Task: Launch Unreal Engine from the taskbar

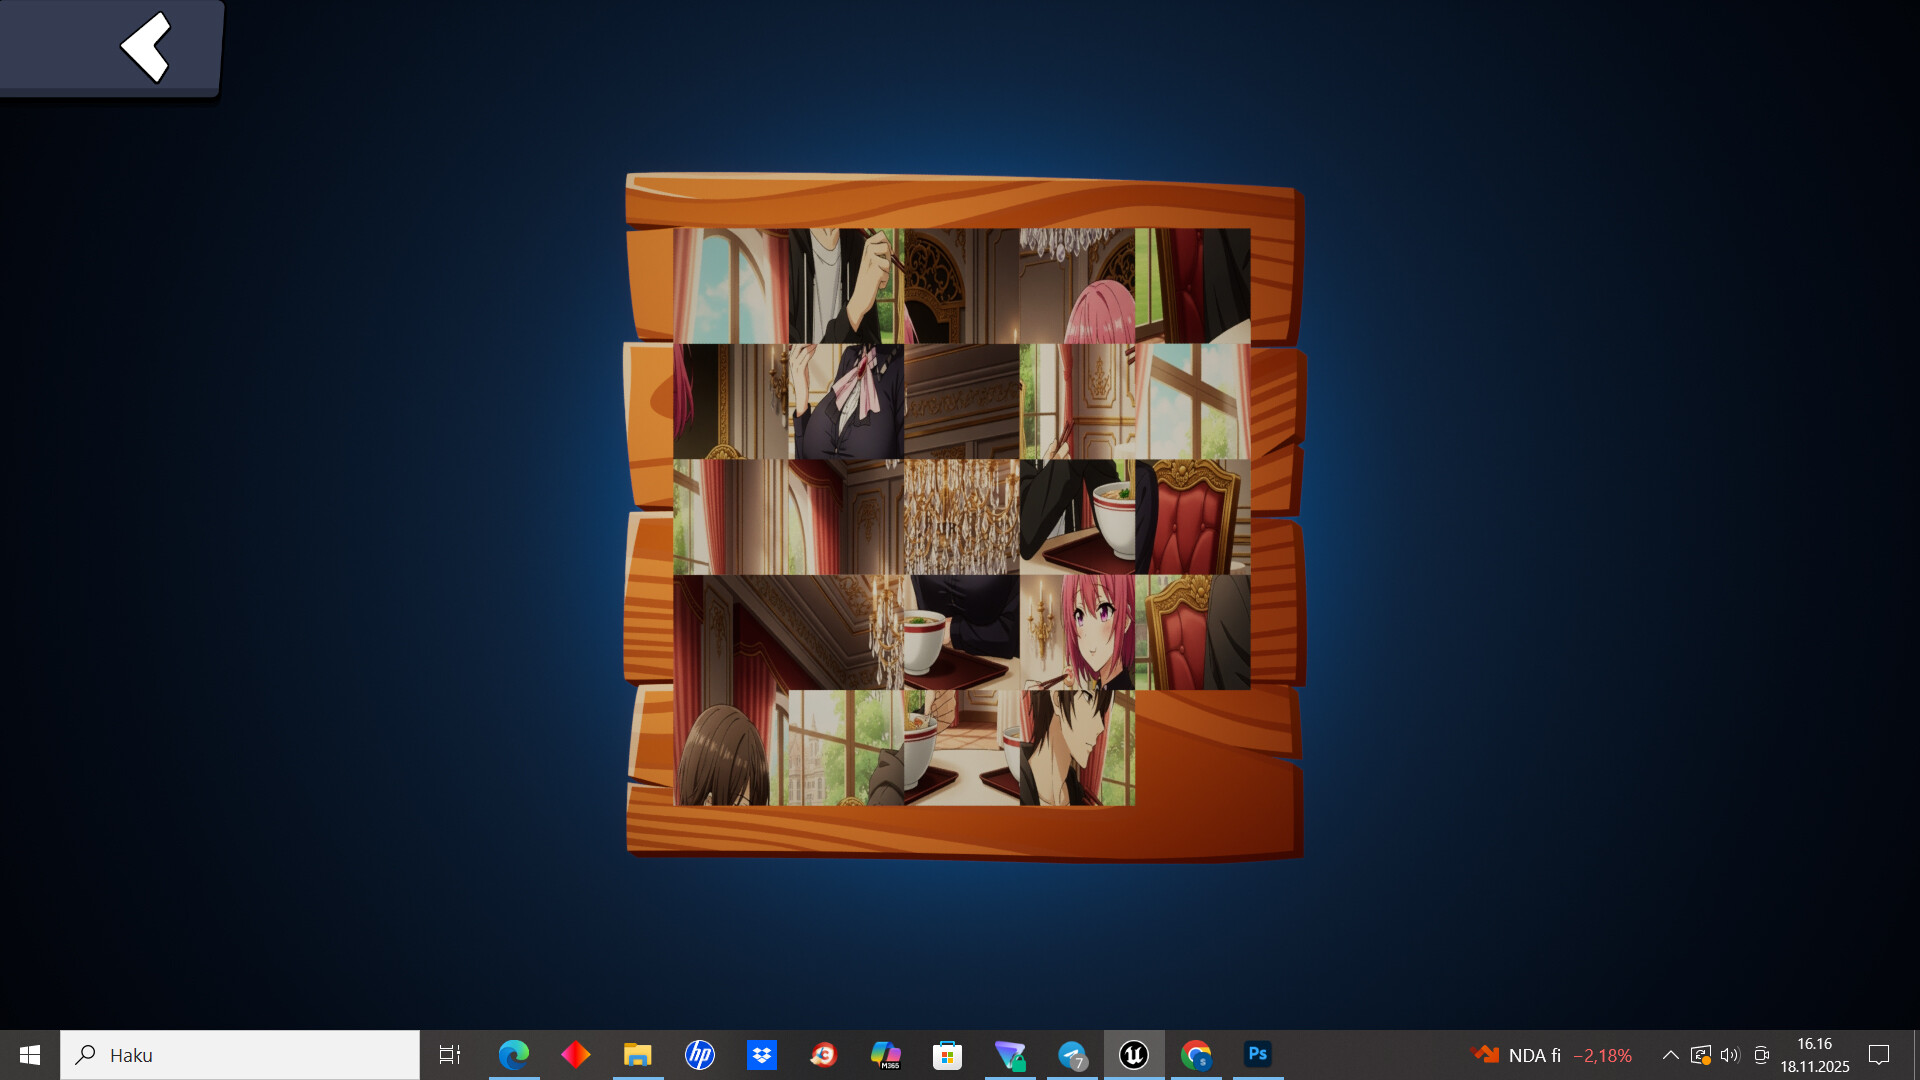Action: [x=1134, y=1054]
